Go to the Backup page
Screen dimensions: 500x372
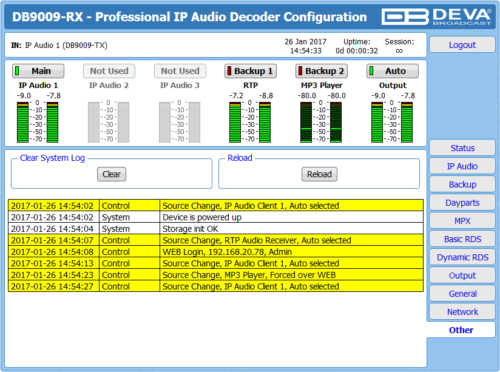pos(462,184)
